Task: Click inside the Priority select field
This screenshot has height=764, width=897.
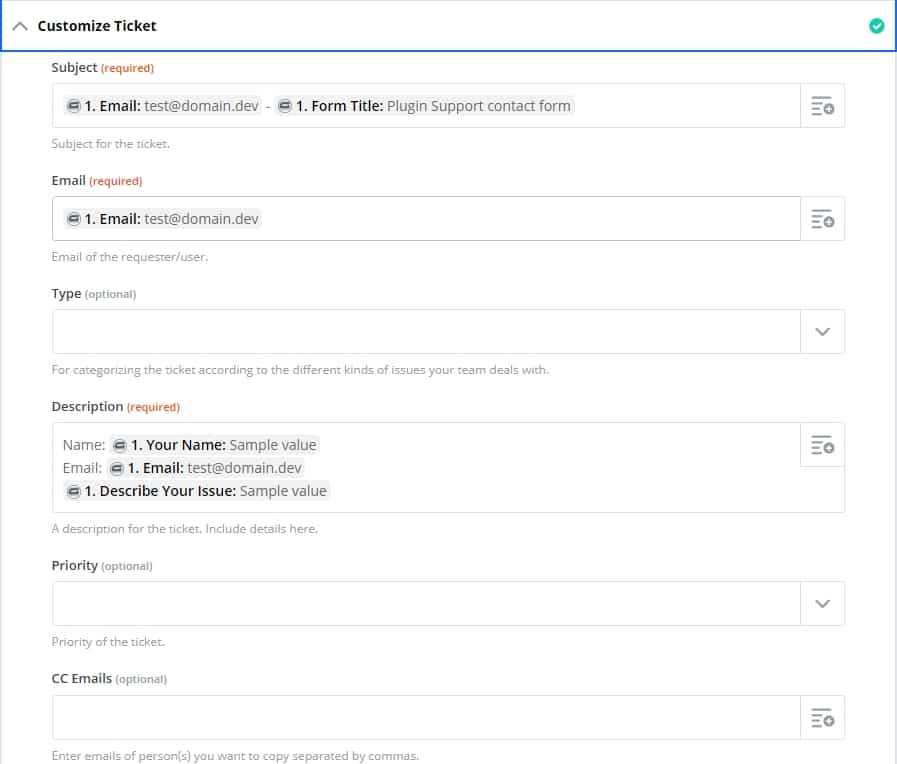Action: 425,604
